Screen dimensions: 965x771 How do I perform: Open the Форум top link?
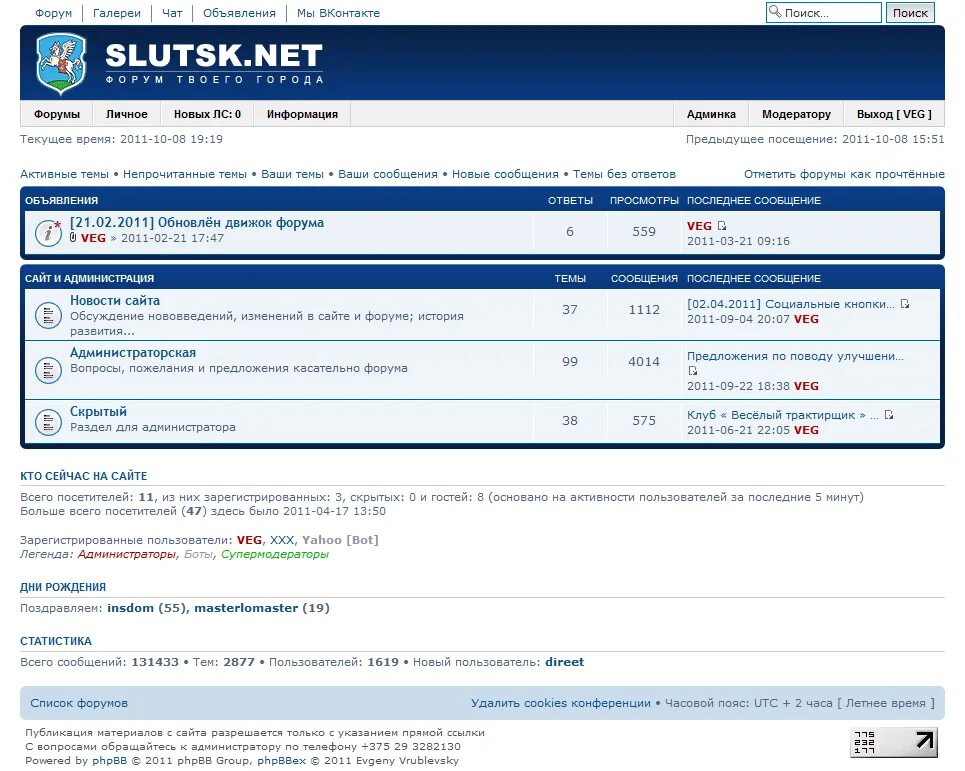click(x=54, y=13)
